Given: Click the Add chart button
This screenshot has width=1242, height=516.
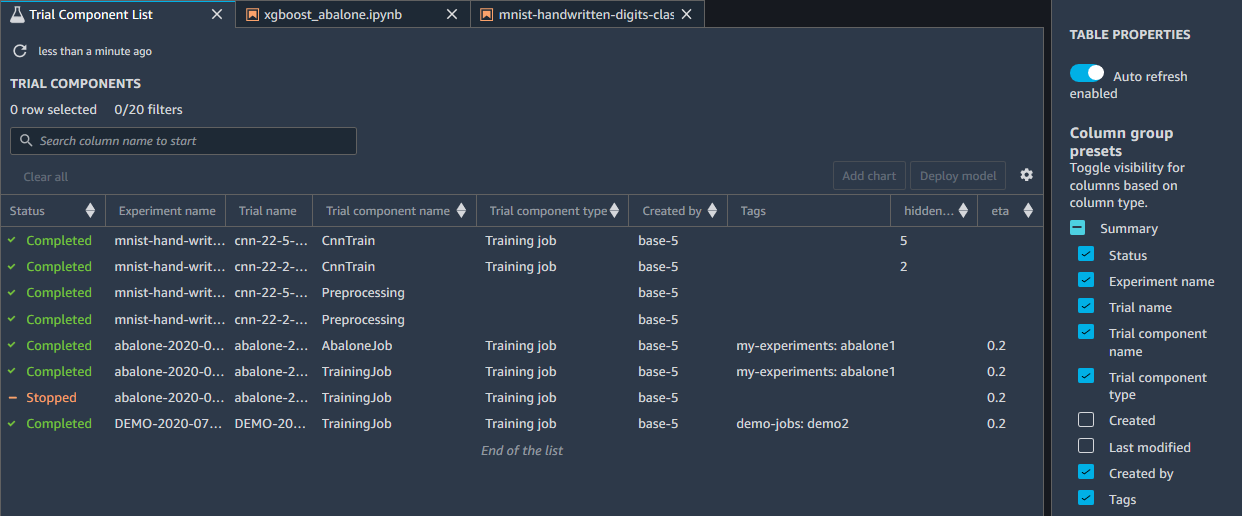Looking at the screenshot, I should (868, 176).
